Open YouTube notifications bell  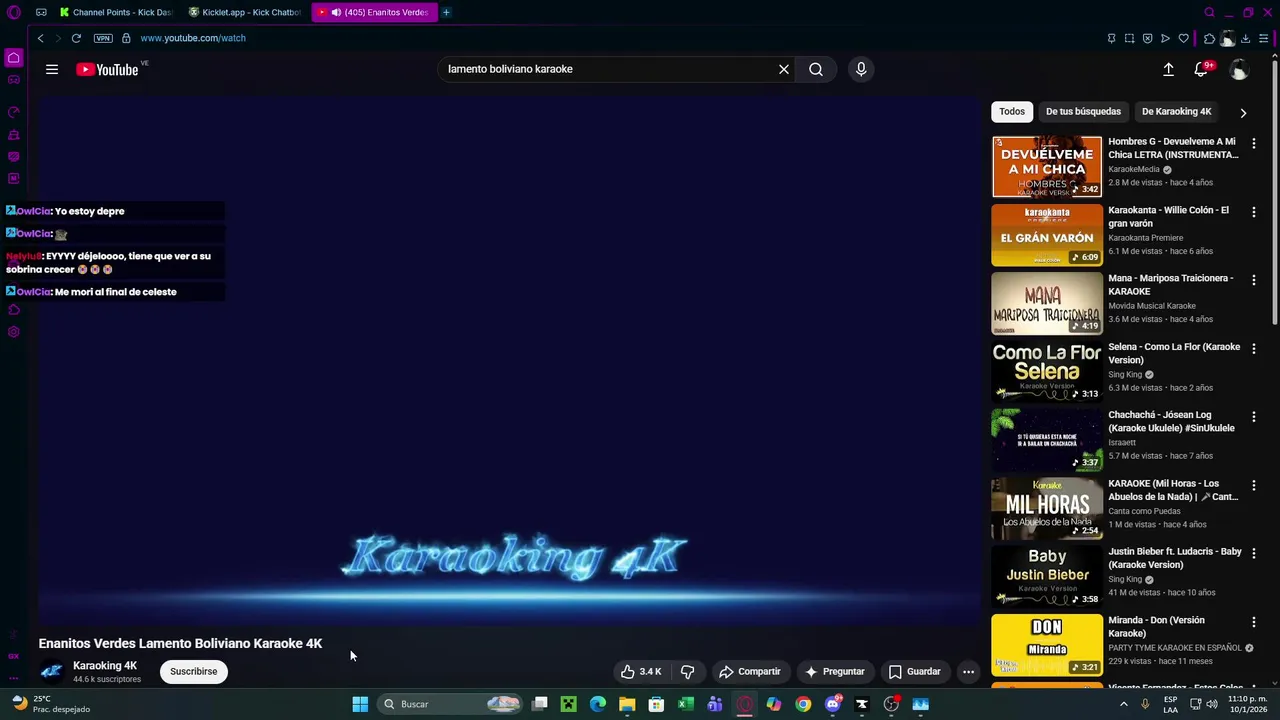pos(1201,69)
